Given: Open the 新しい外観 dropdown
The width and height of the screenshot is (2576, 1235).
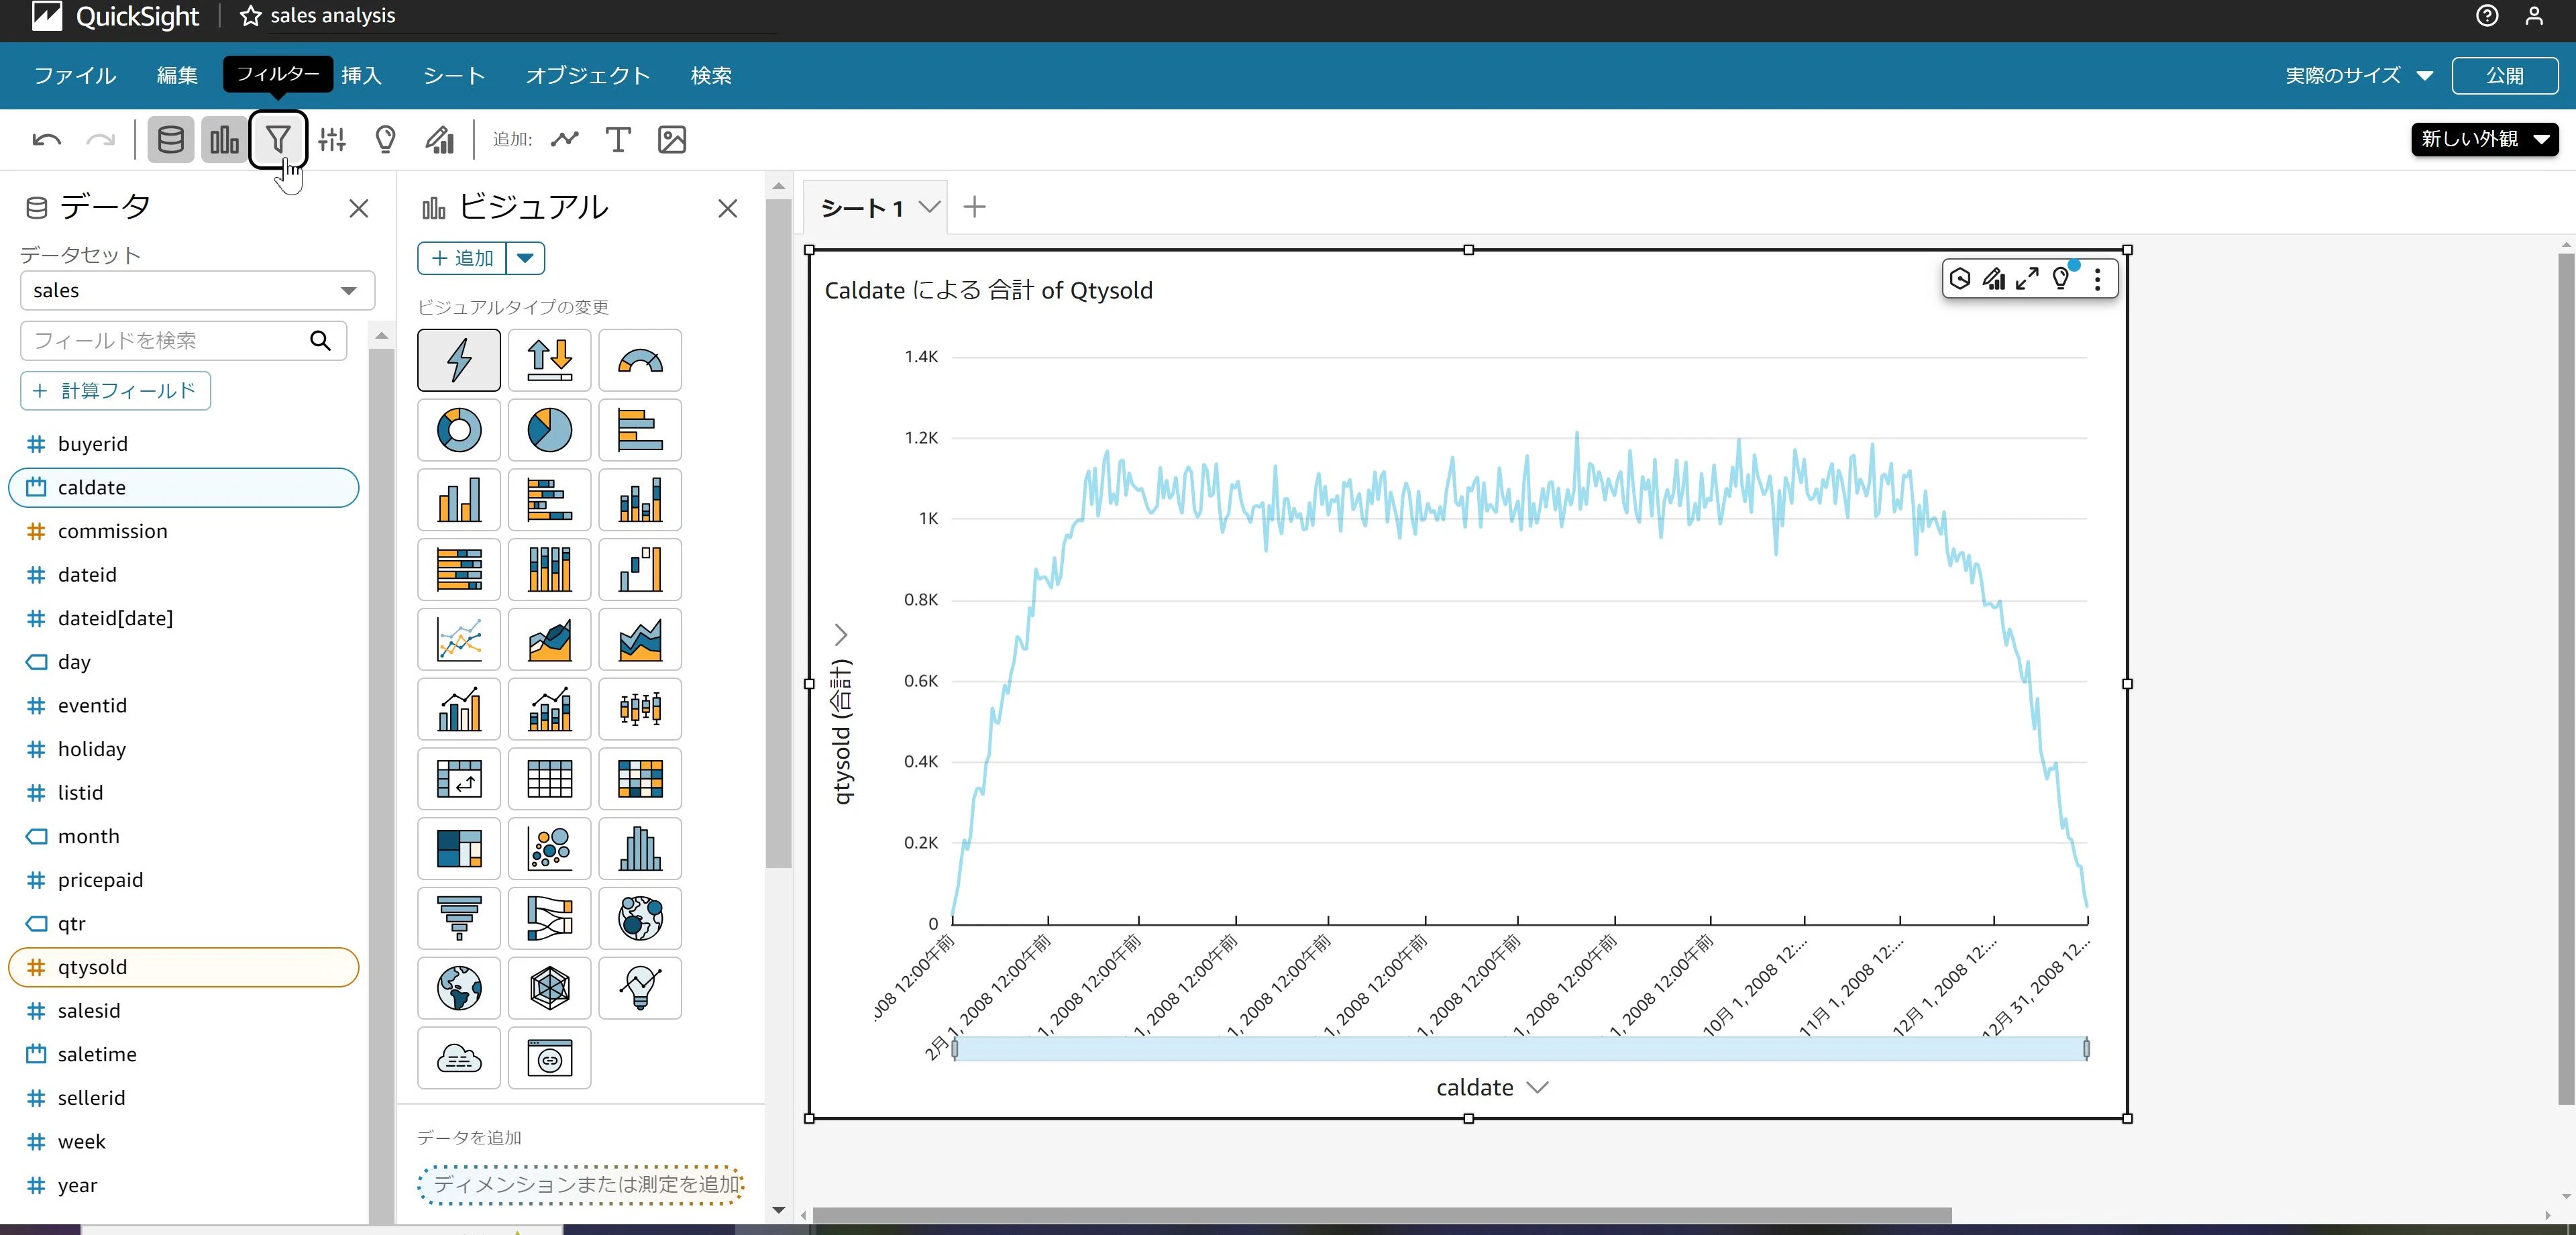Looking at the screenshot, I should click(2484, 139).
